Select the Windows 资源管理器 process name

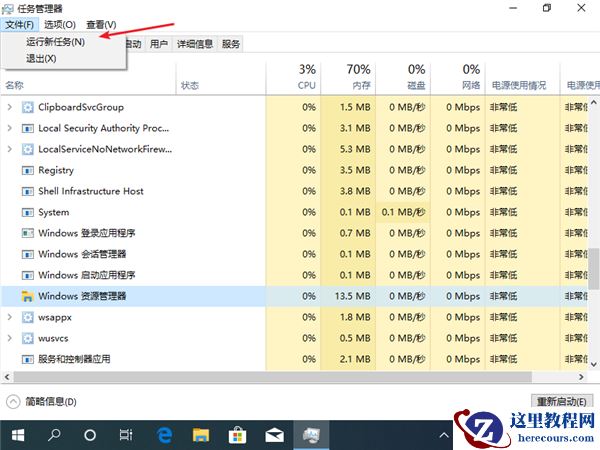click(82, 296)
